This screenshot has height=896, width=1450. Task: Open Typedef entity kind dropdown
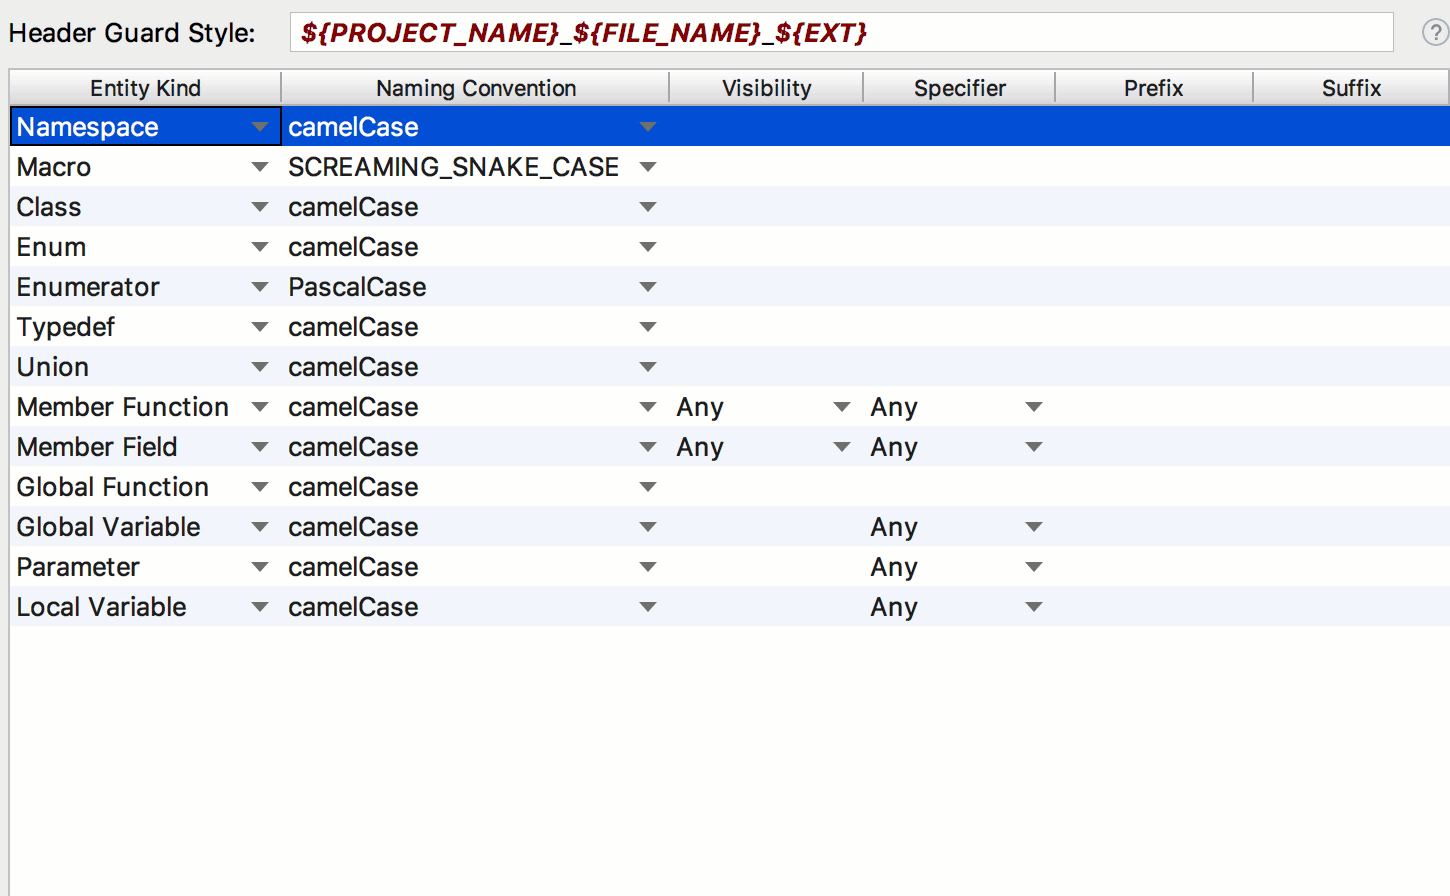coord(260,327)
